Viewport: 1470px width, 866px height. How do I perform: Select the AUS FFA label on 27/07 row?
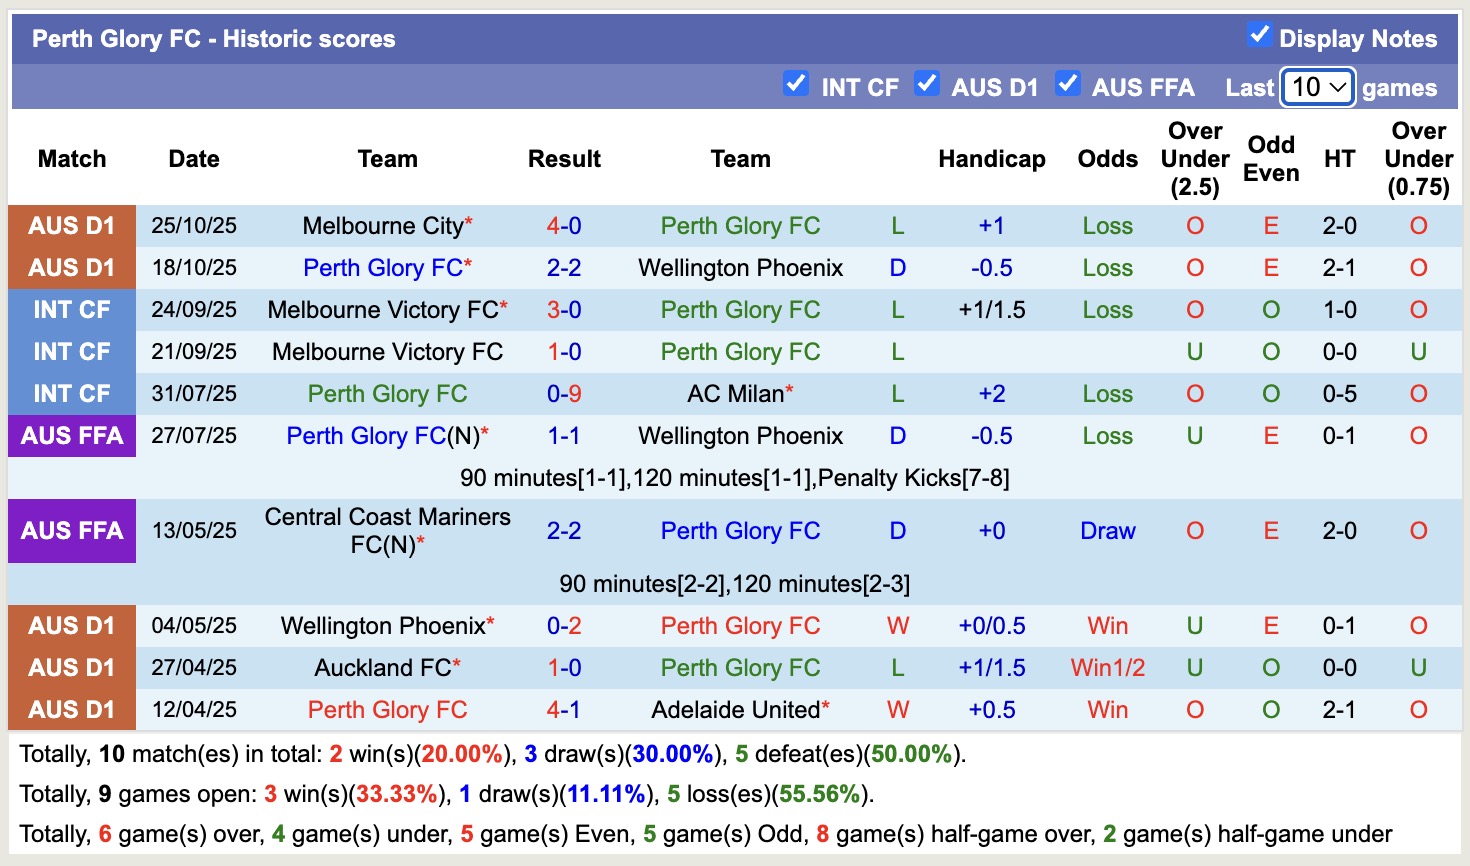(71, 436)
